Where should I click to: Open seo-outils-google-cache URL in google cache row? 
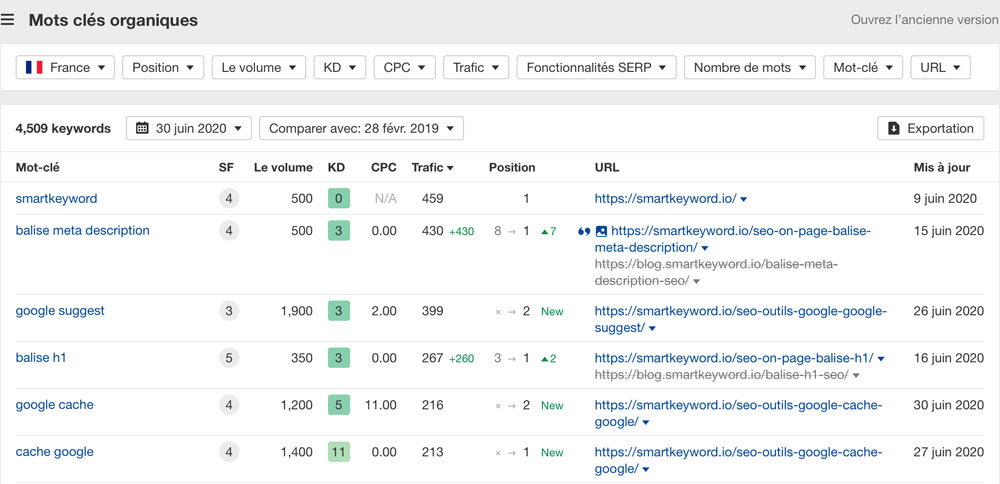click(x=739, y=413)
